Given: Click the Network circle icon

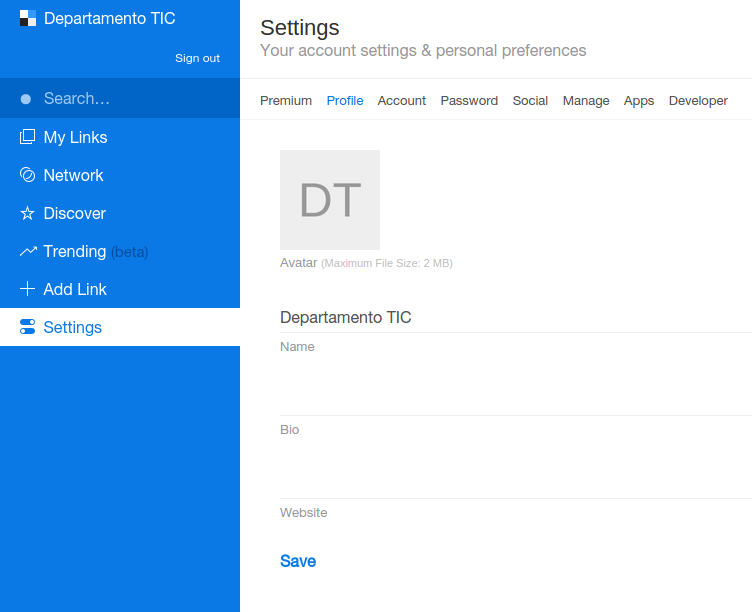Looking at the screenshot, I should [x=27, y=175].
